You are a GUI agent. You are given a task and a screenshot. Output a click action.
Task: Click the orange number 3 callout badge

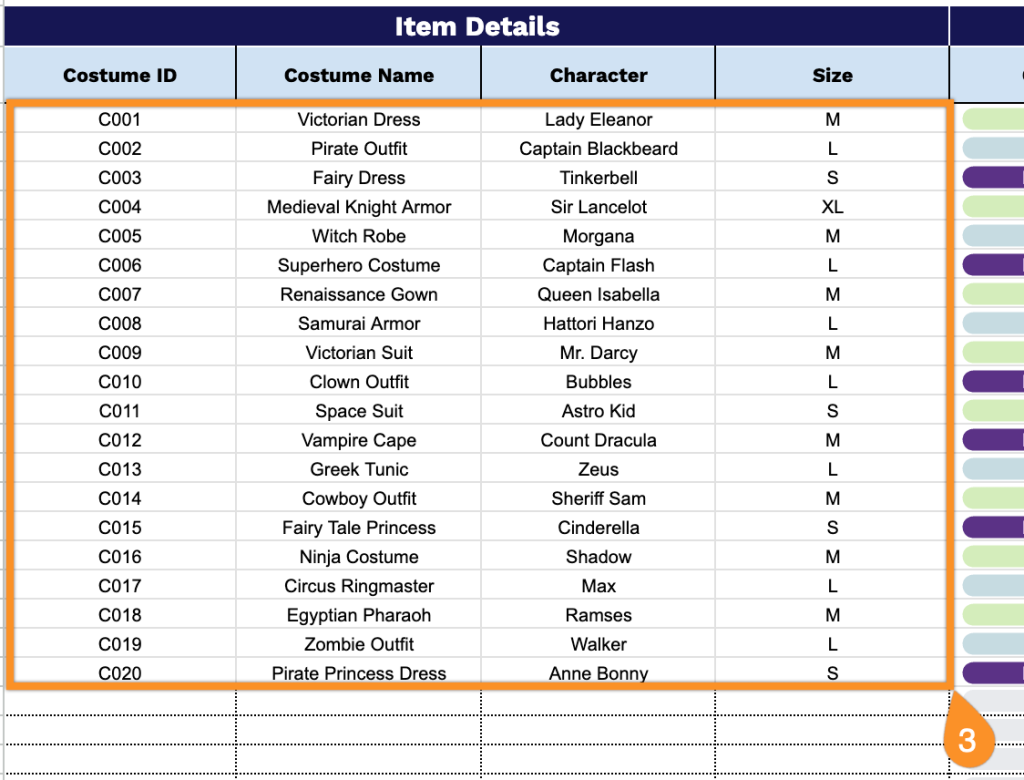[967, 741]
